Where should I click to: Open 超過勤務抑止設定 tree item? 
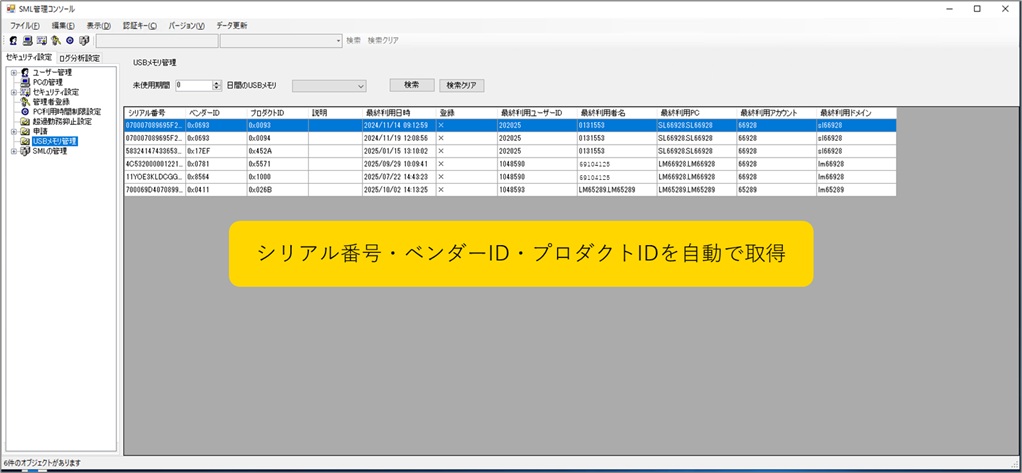point(61,121)
